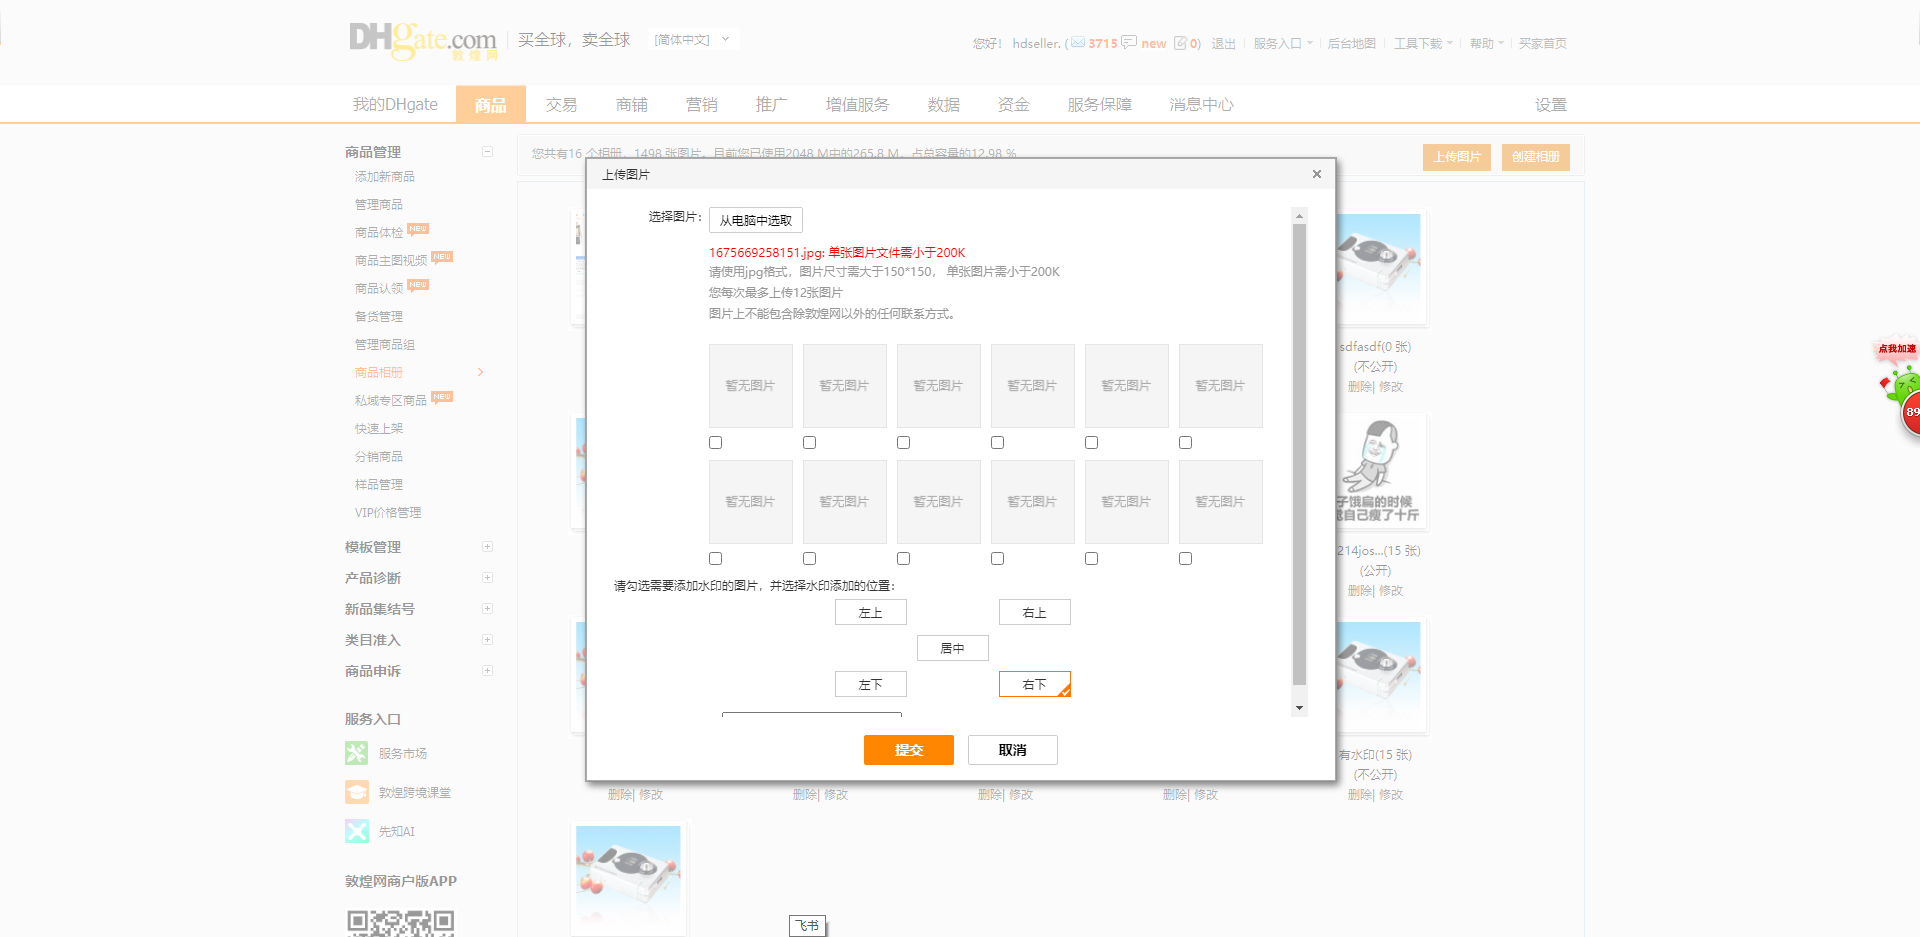Image resolution: width=1920 pixels, height=937 pixels.
Task: Click the envelope messages icon in header
Action: coord(1077,43)
